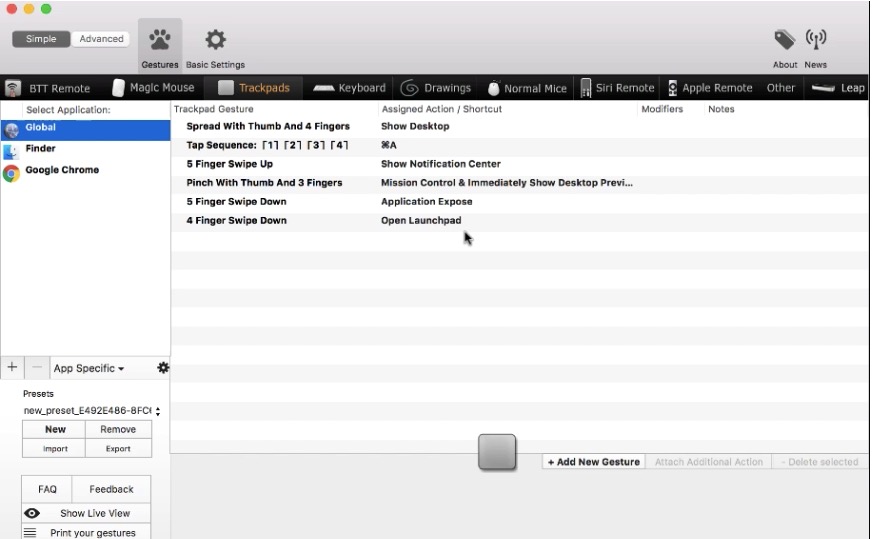Click Print your gestures label

click(x=93, y=533)
